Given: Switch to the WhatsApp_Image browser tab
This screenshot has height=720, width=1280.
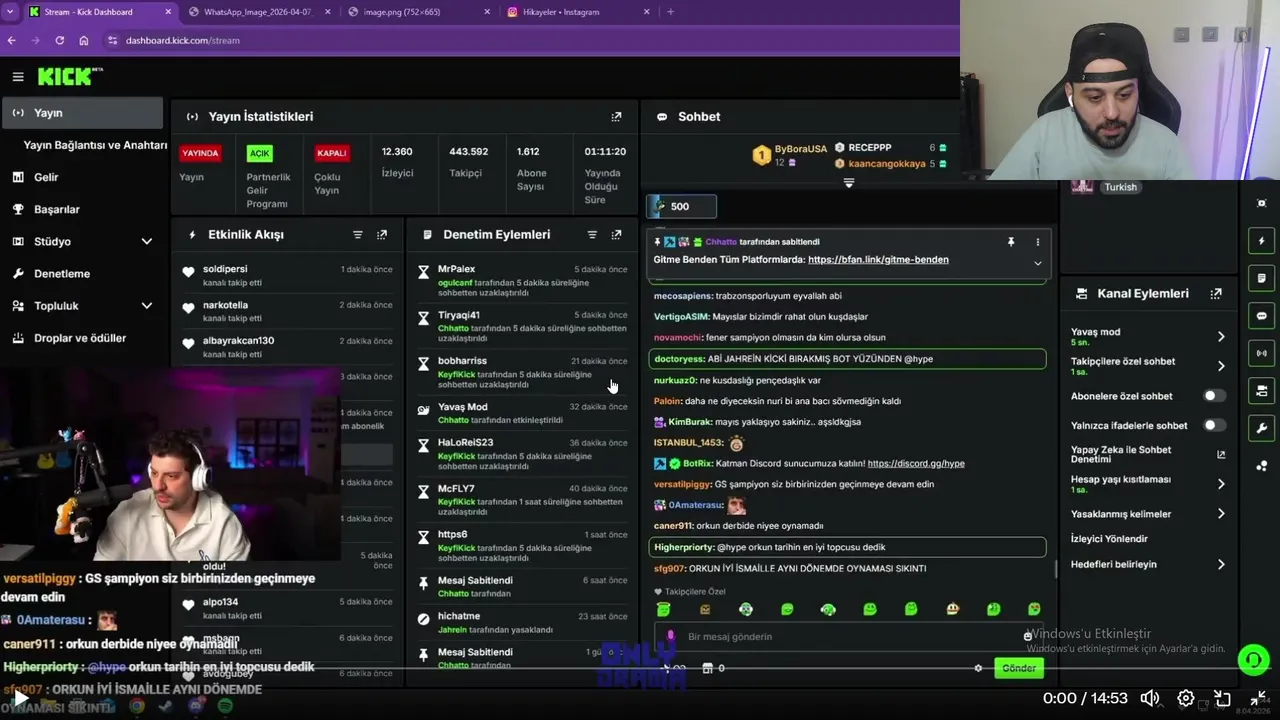Looking at the screenshot, I should [x=258, y=12].
